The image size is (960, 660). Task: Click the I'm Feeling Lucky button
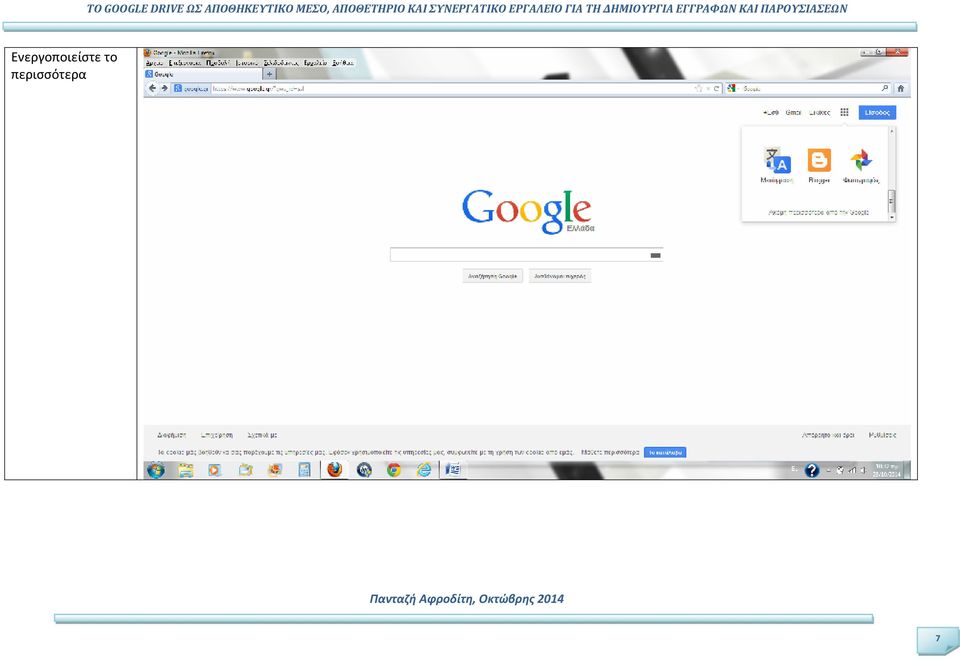[560, 276]
